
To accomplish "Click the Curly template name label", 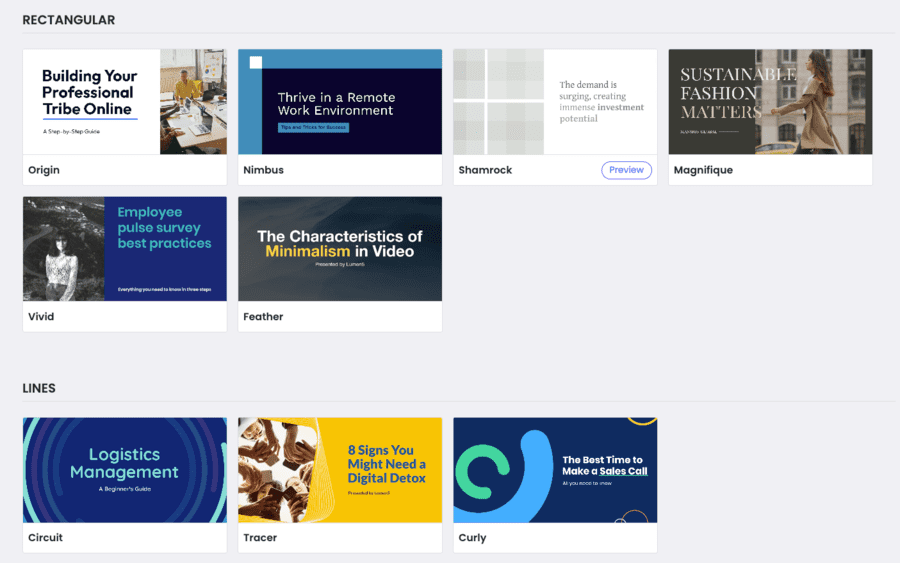I will pyautogui.click(x=472, y=538).
